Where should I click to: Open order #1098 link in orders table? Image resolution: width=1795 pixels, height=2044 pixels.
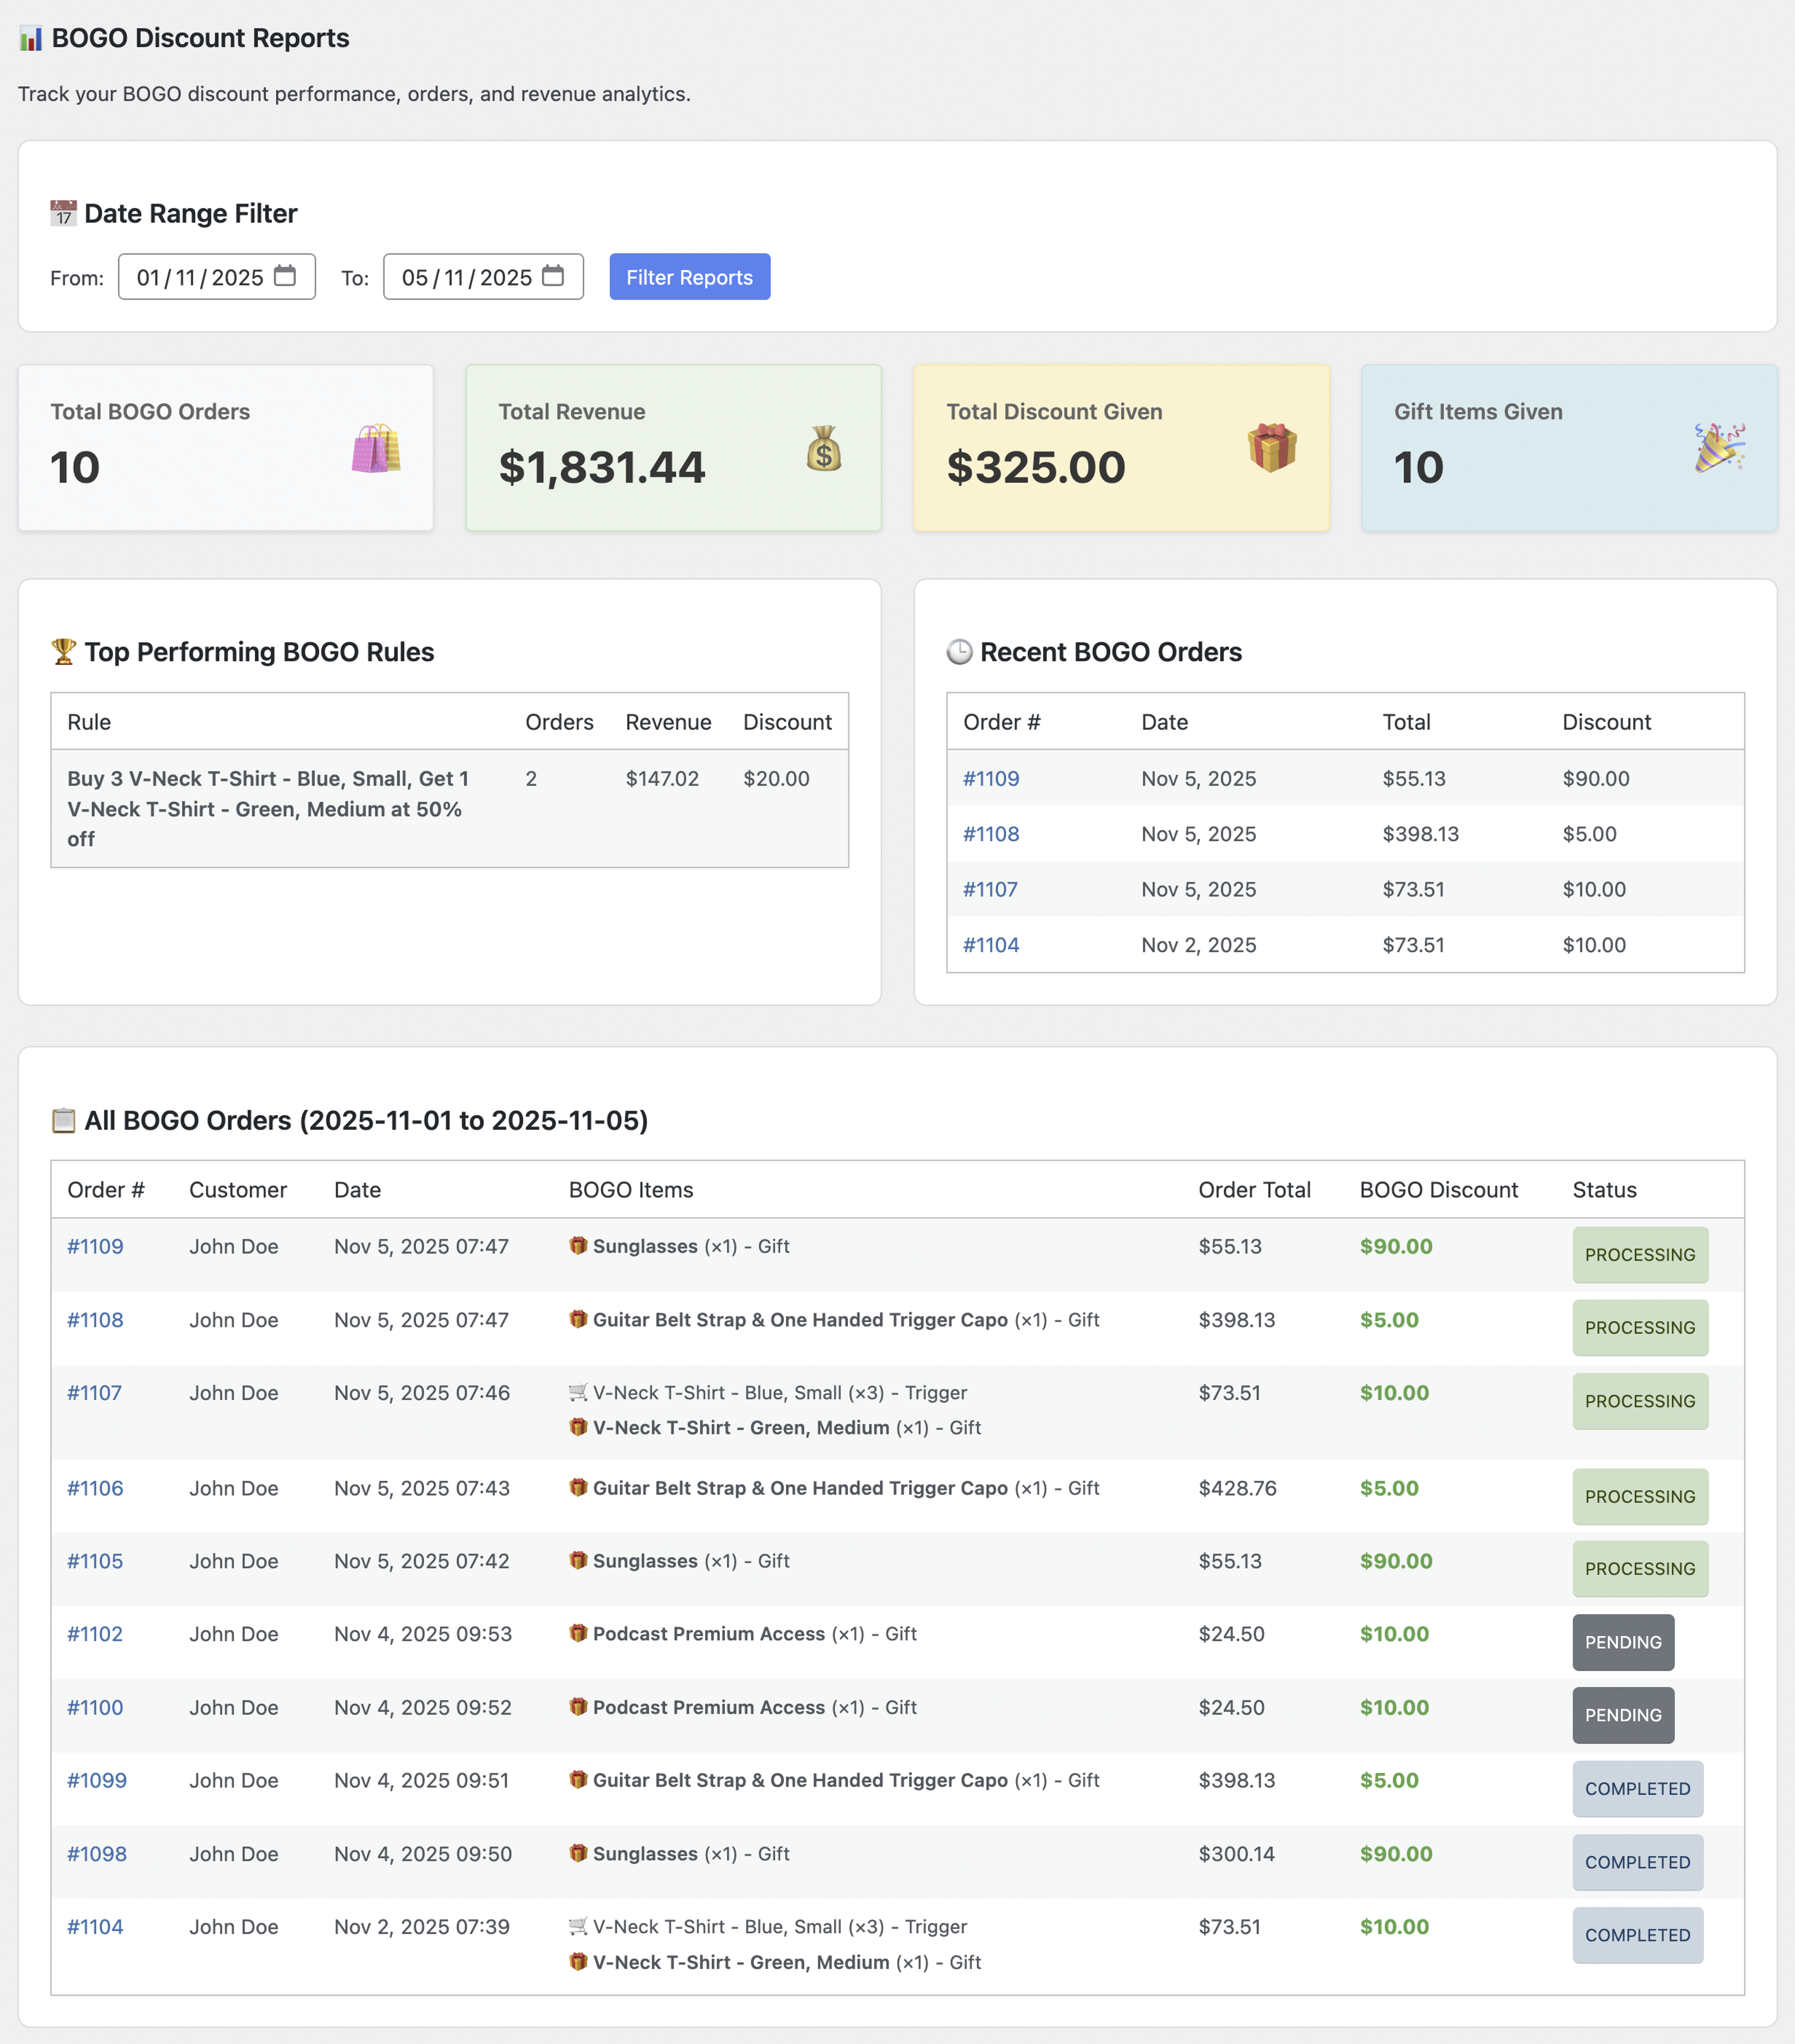point(96,1854)
